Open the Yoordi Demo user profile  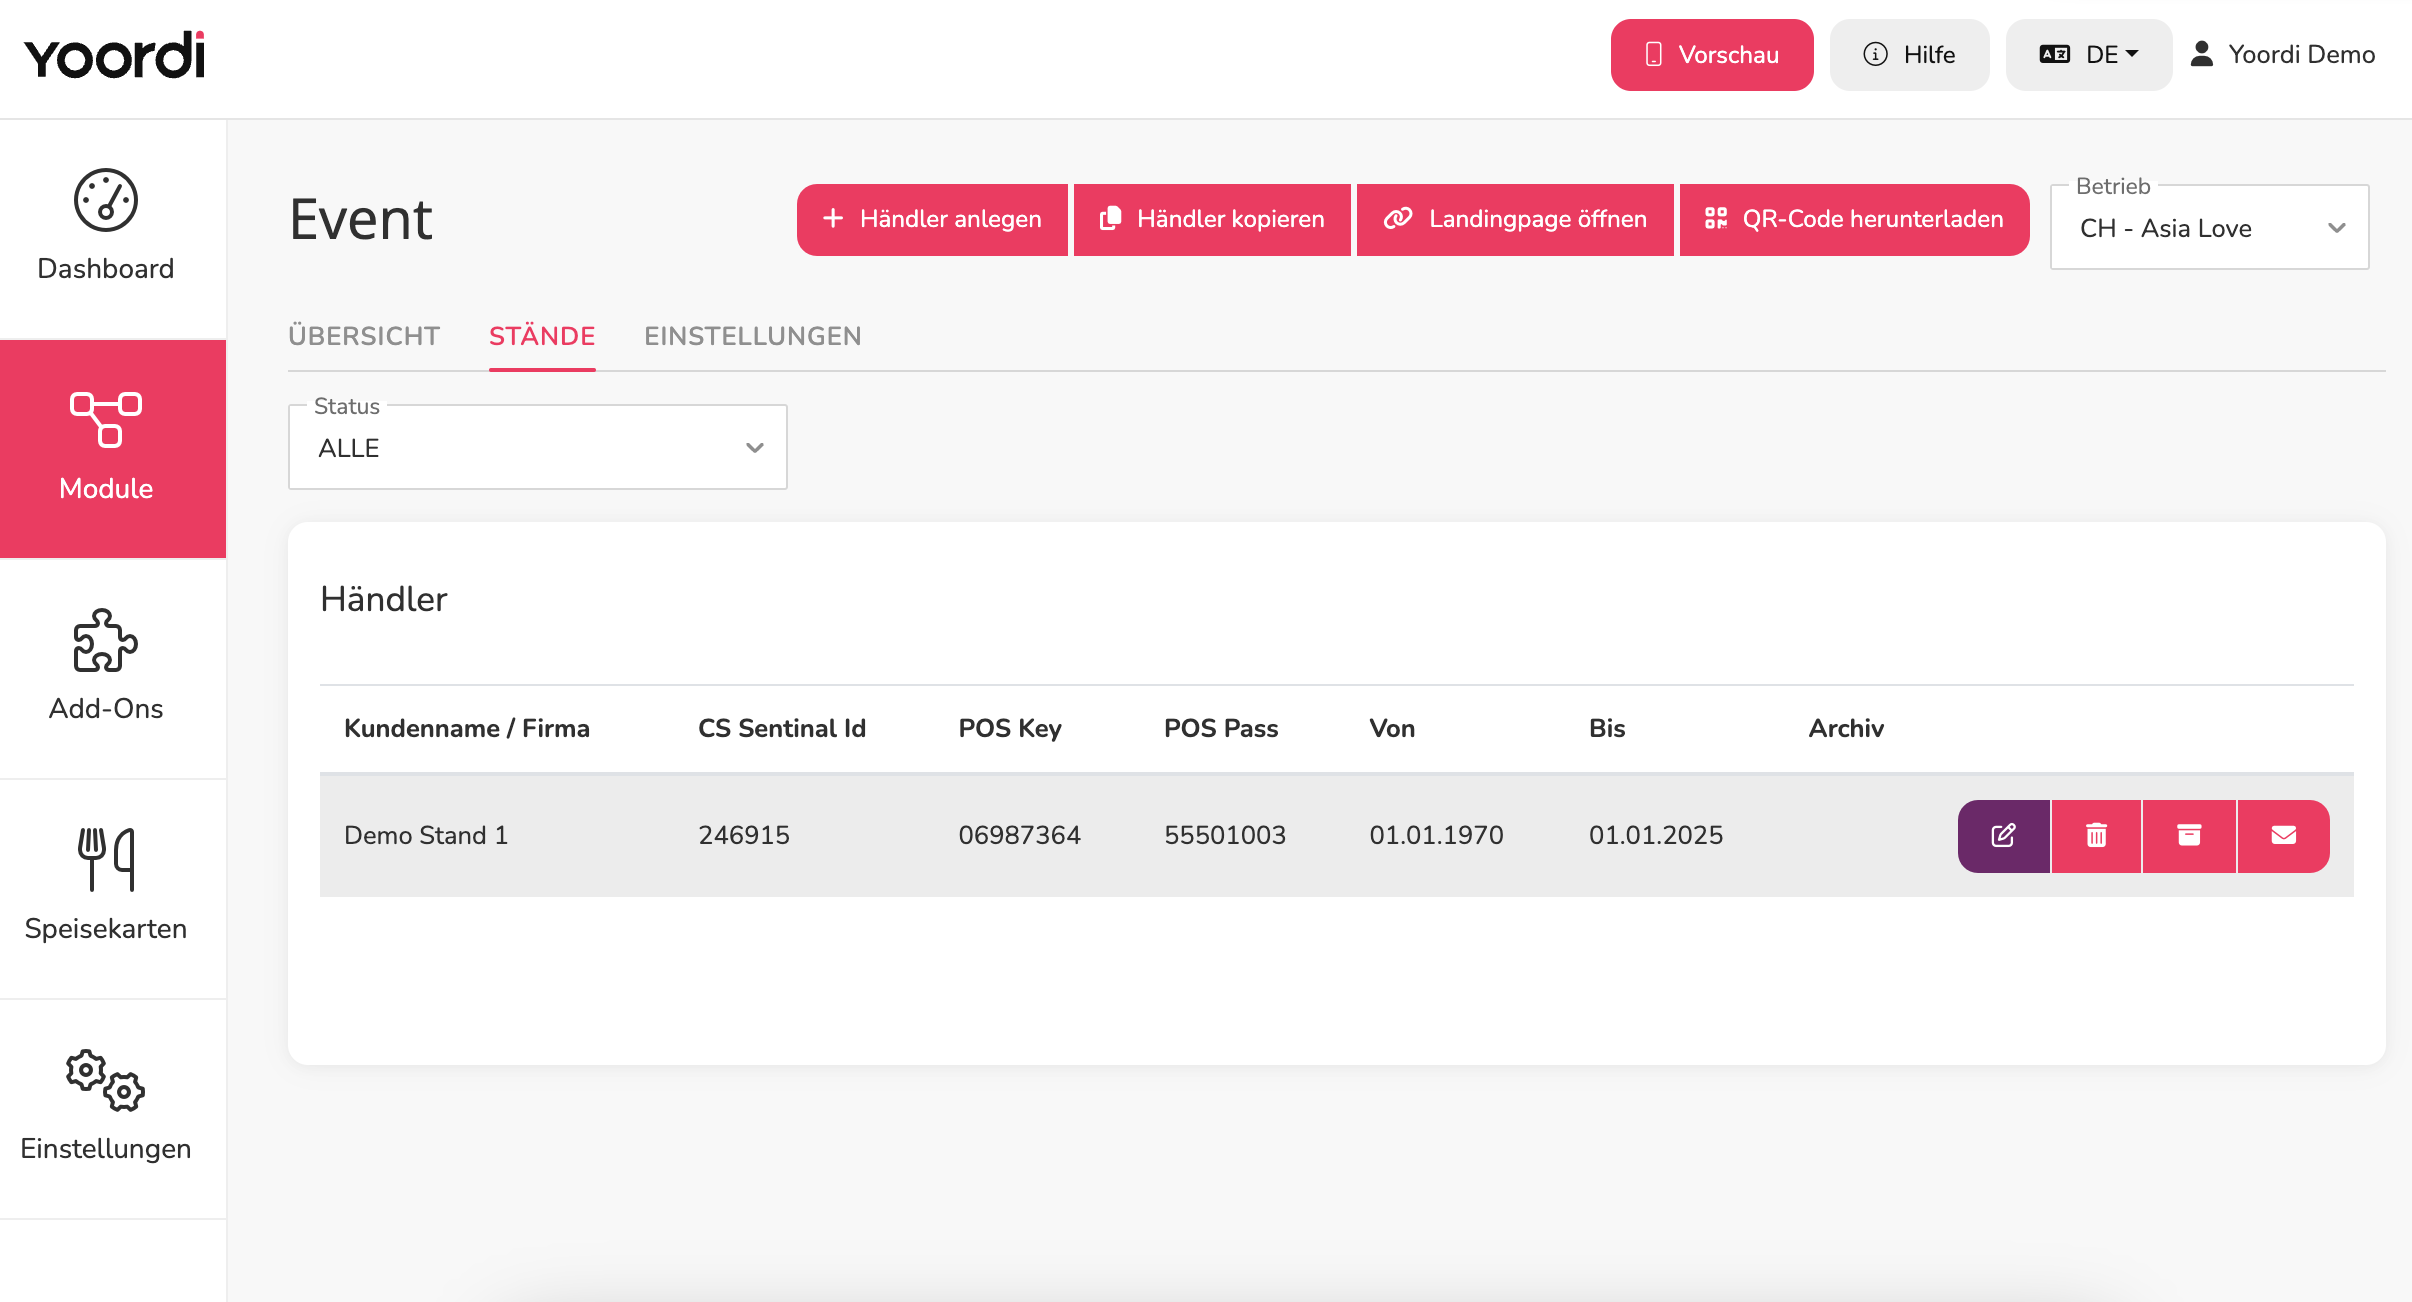point(2282,55)
